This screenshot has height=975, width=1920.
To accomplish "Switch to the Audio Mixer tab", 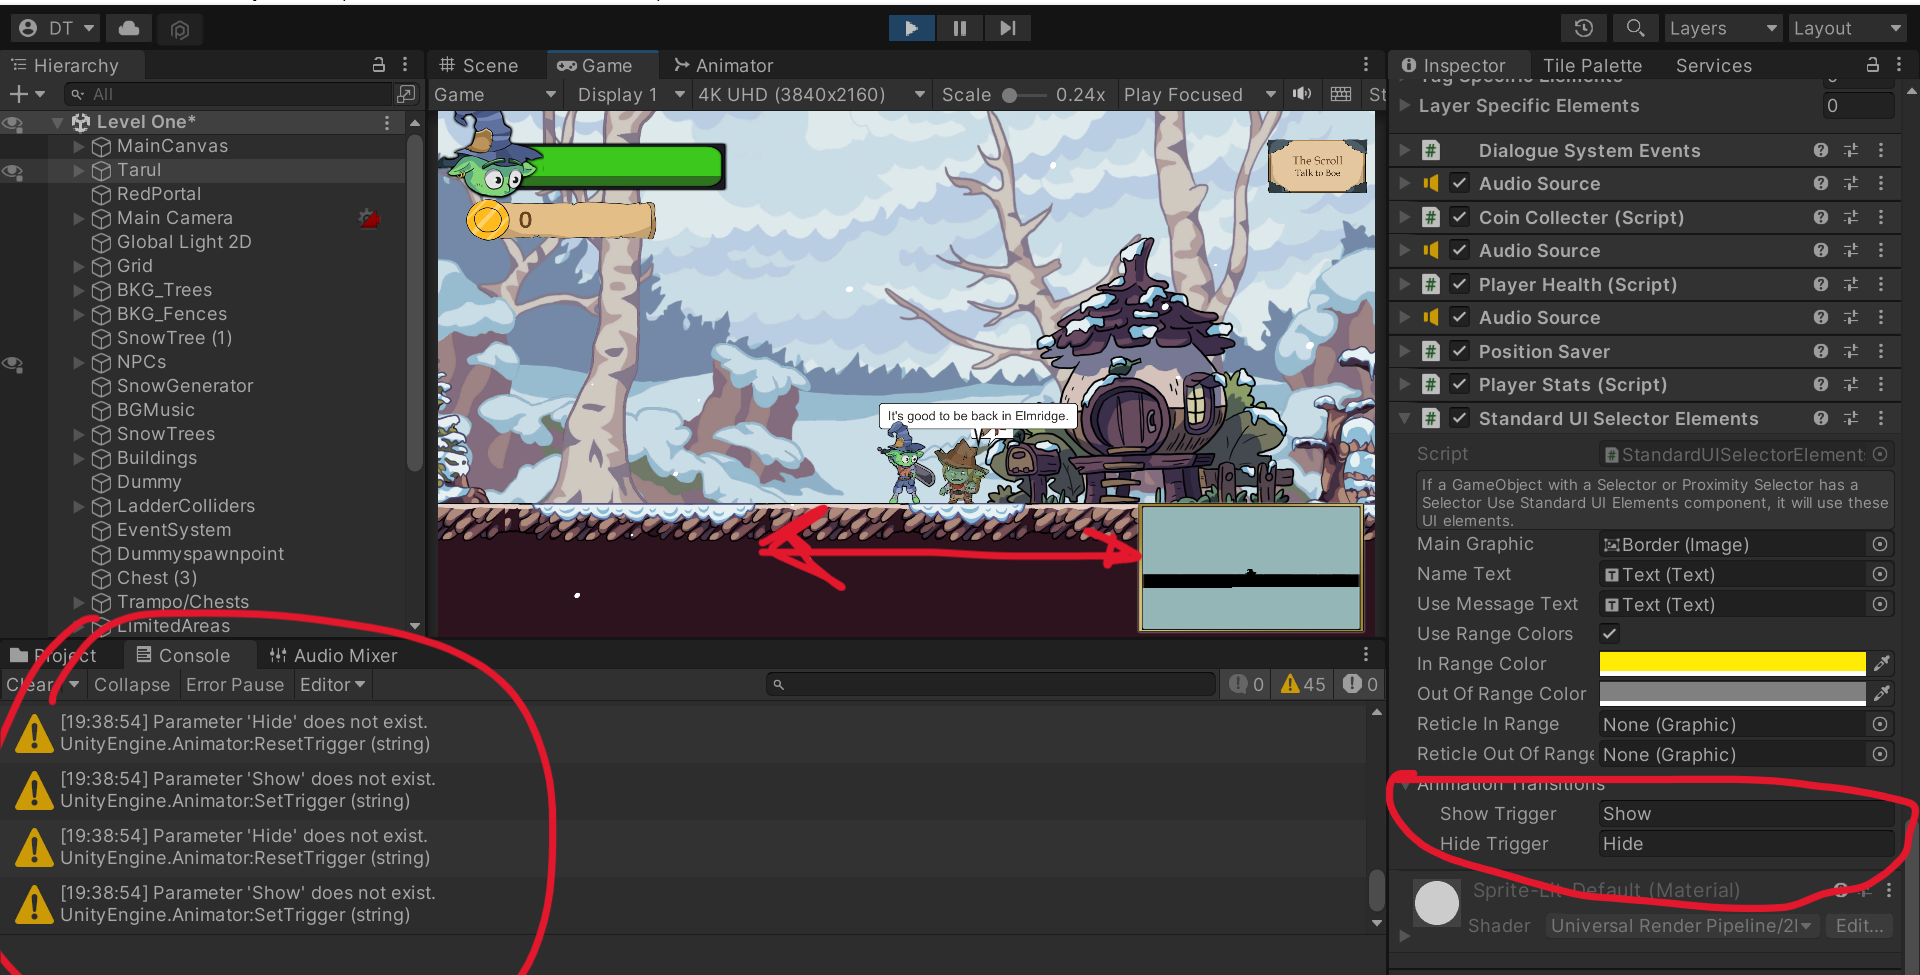I will coord(333,655).
